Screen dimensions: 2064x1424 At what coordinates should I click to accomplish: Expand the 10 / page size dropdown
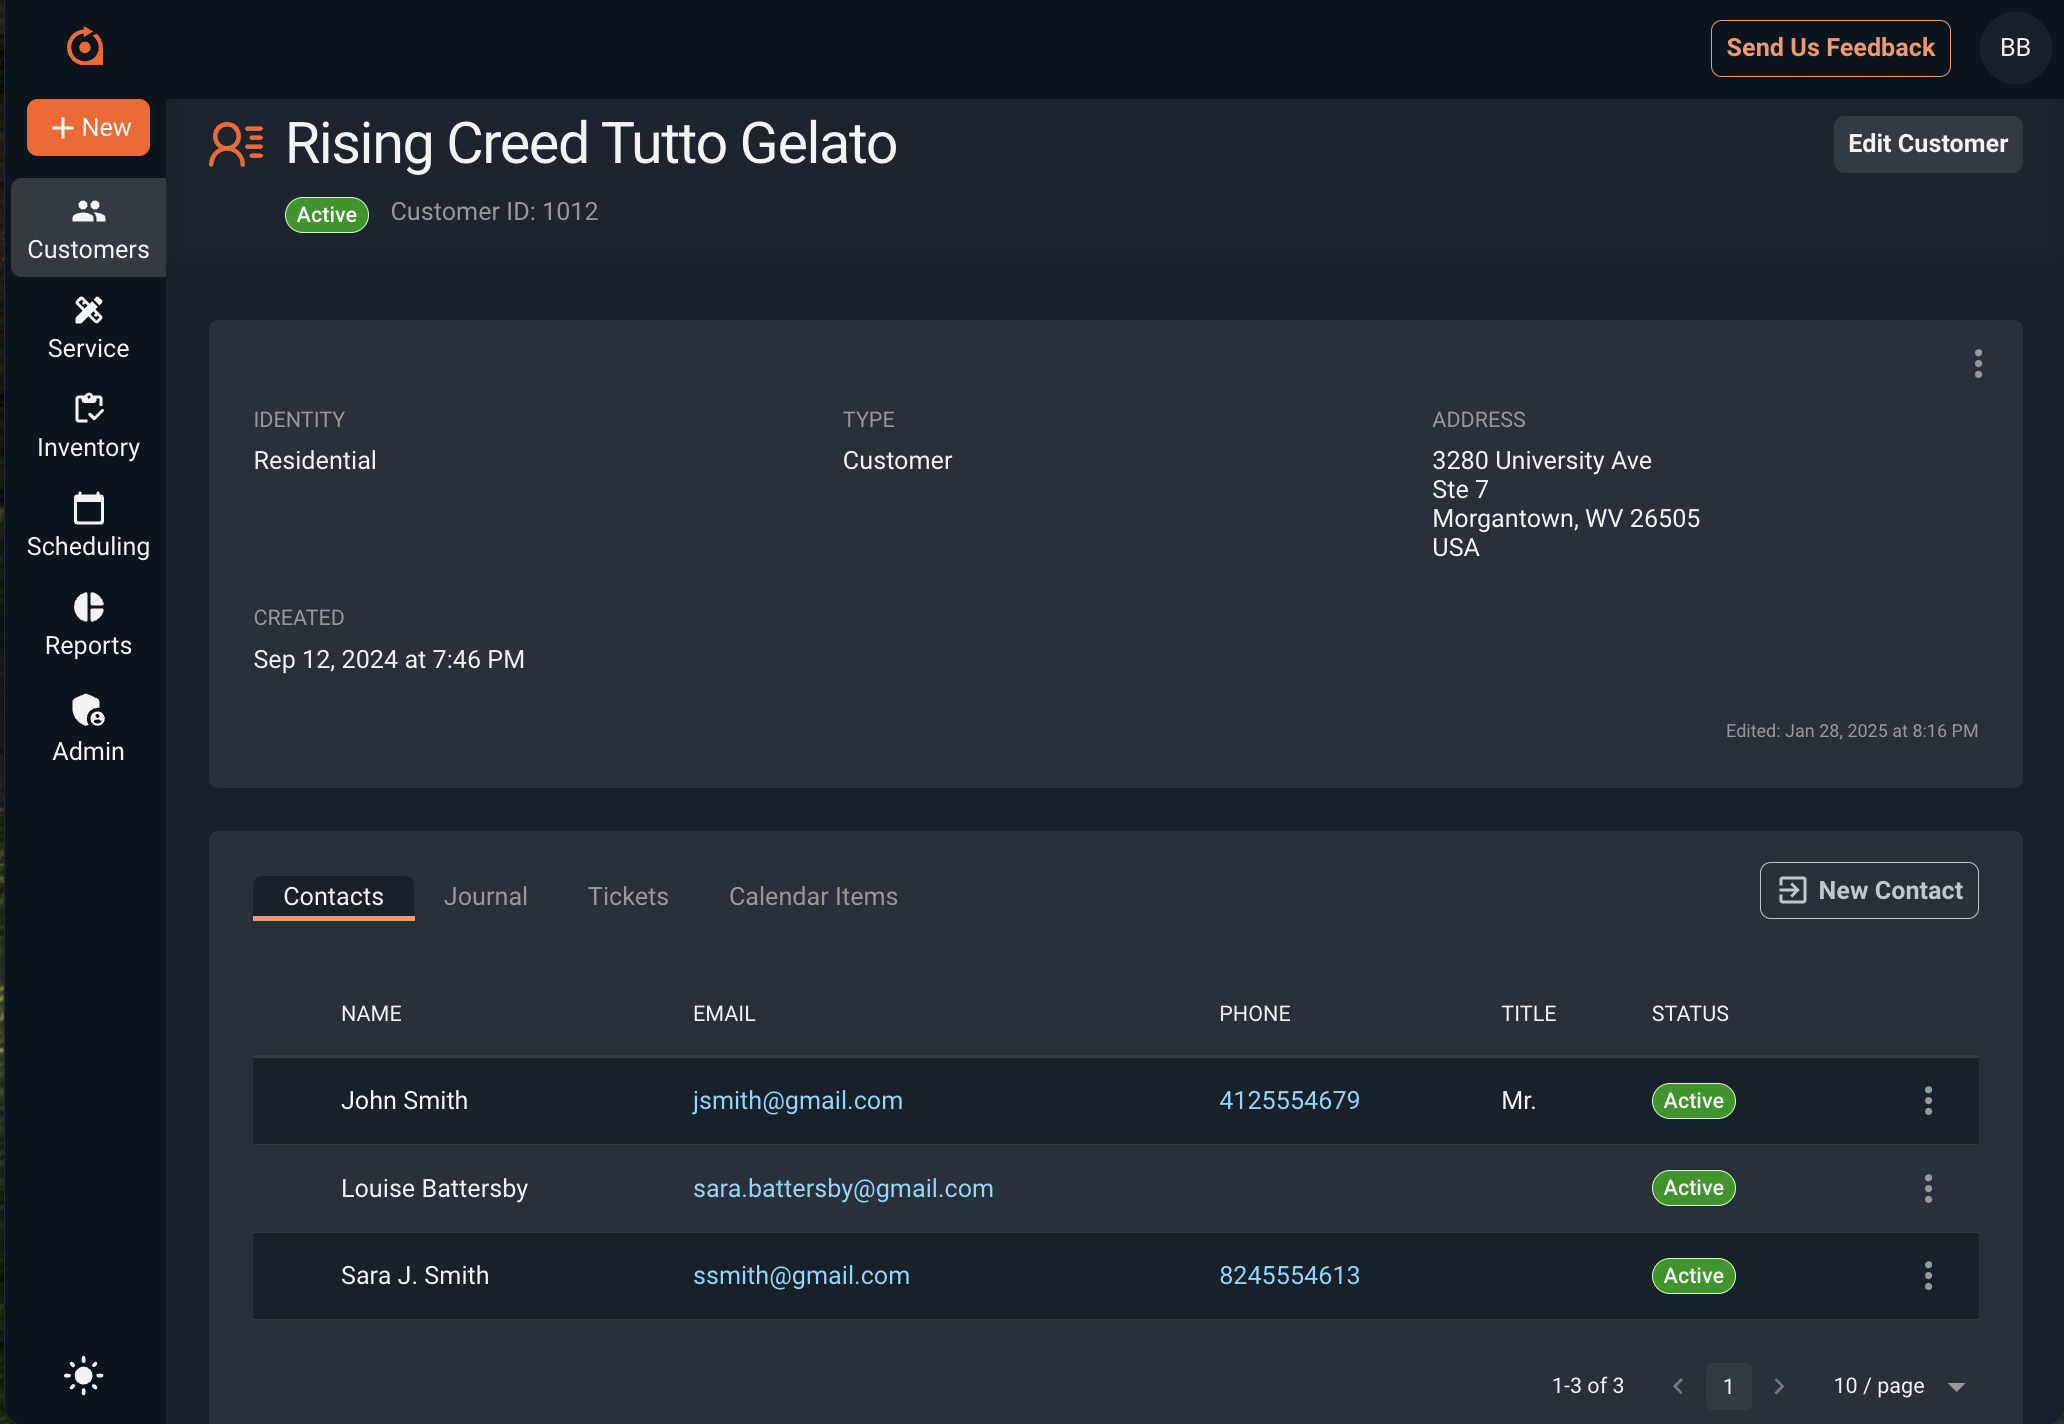point(1898,1386)
